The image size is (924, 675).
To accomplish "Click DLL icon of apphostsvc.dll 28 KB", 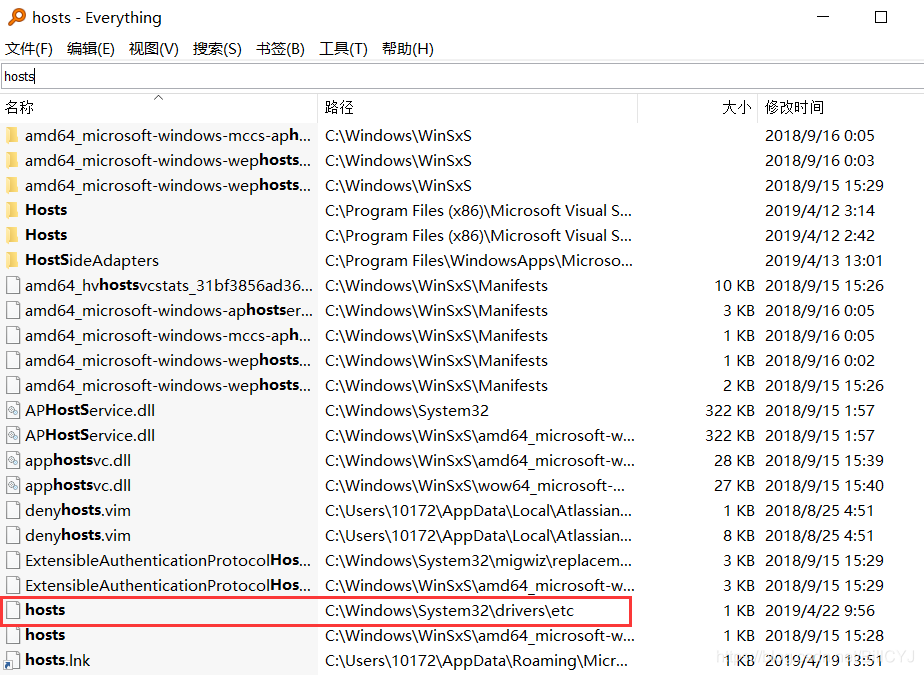I will click(x=12, y=460).
